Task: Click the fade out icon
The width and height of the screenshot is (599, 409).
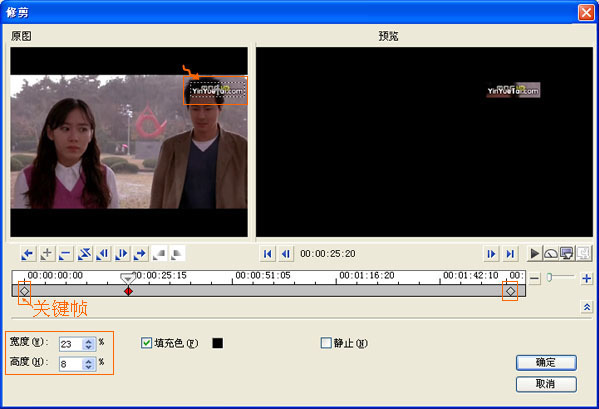Action: point(177,254)
